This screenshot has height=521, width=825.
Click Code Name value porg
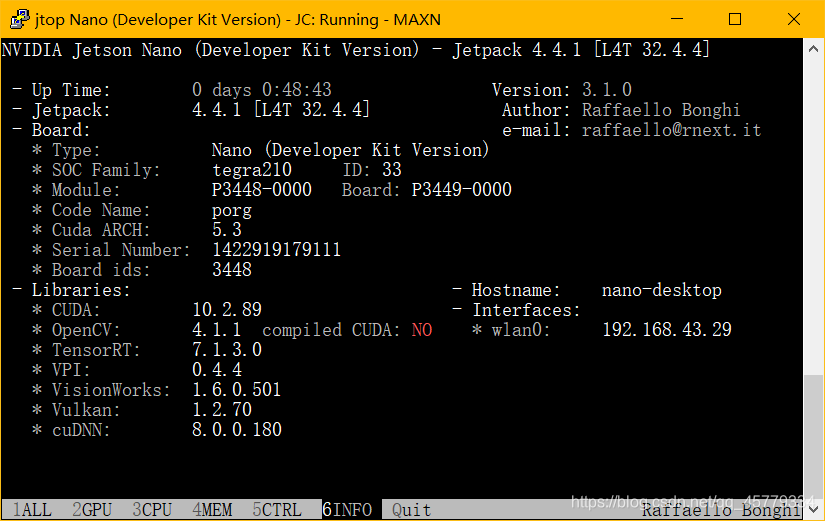click(232, 211)
